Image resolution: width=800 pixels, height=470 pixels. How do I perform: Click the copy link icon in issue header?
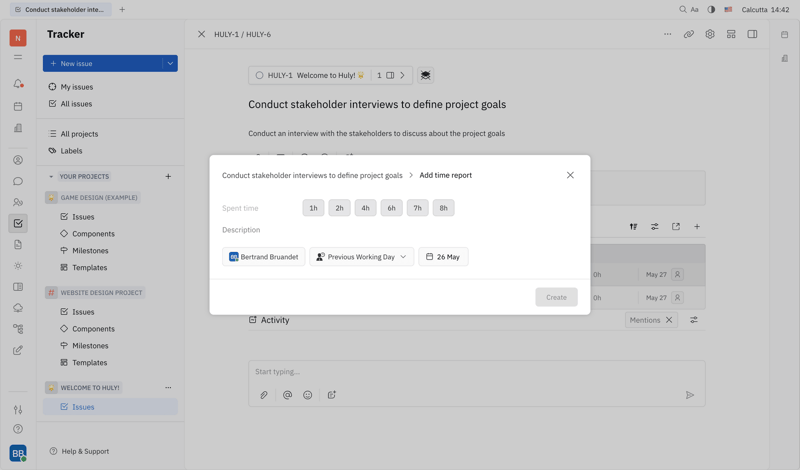click(x=688, y=34)
